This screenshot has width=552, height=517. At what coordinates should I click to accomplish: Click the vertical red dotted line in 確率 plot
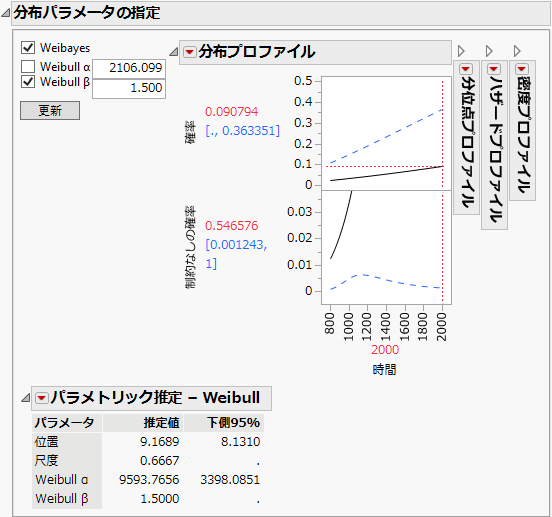pos(443,134)
